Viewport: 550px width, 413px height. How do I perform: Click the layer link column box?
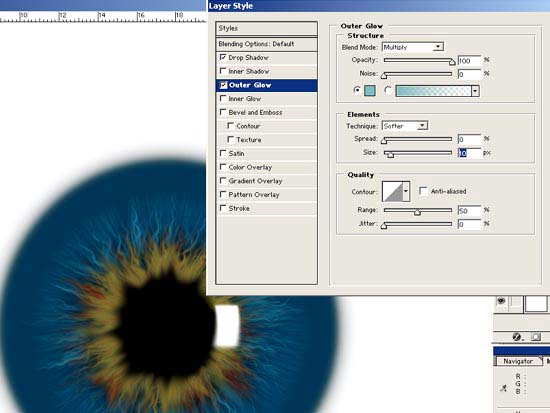point(515,301)
